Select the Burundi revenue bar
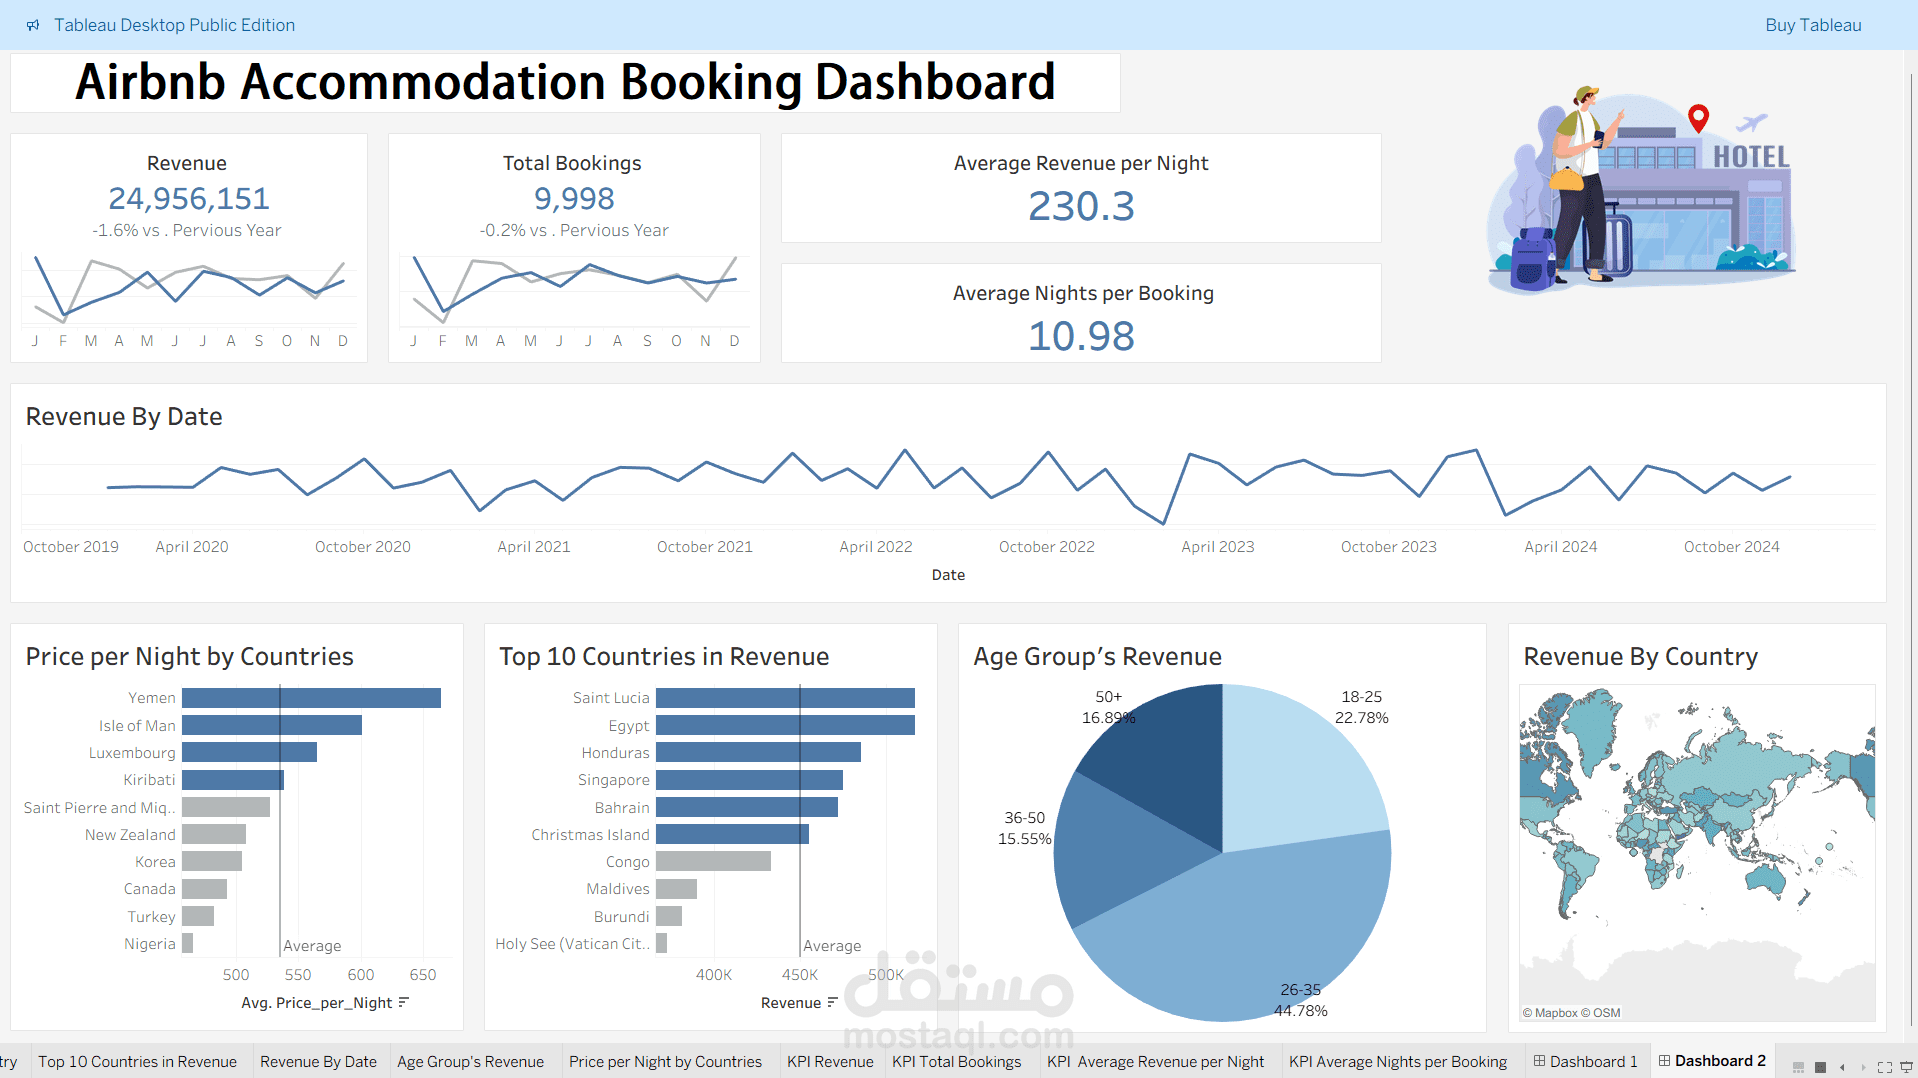 coord(669,916)
